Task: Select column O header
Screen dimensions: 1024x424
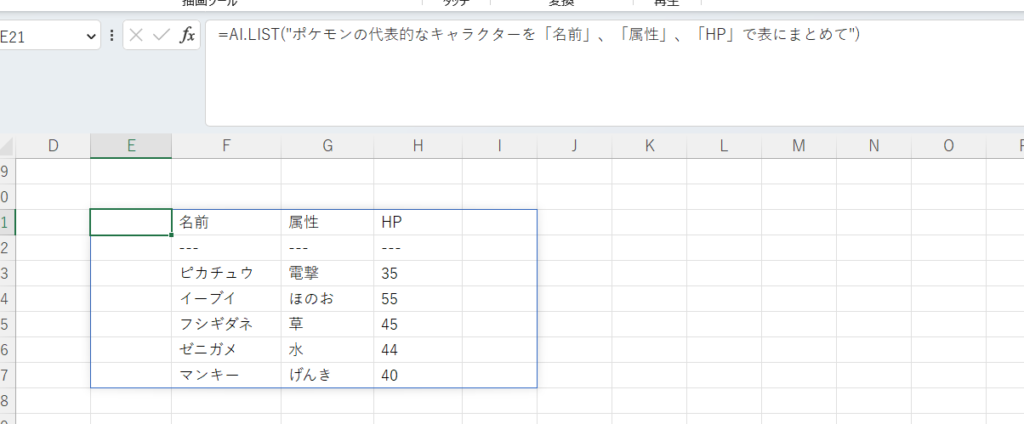Action: click(948, 146)
